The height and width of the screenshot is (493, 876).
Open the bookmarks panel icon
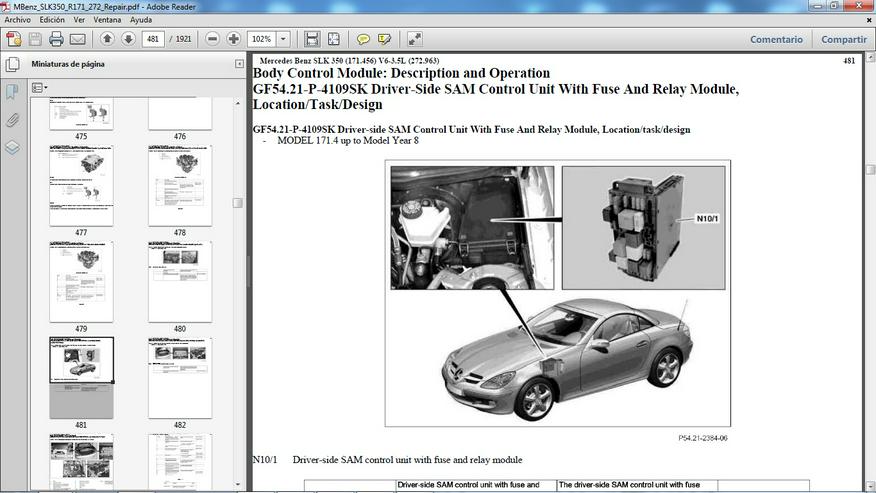(x=12, y=91)
